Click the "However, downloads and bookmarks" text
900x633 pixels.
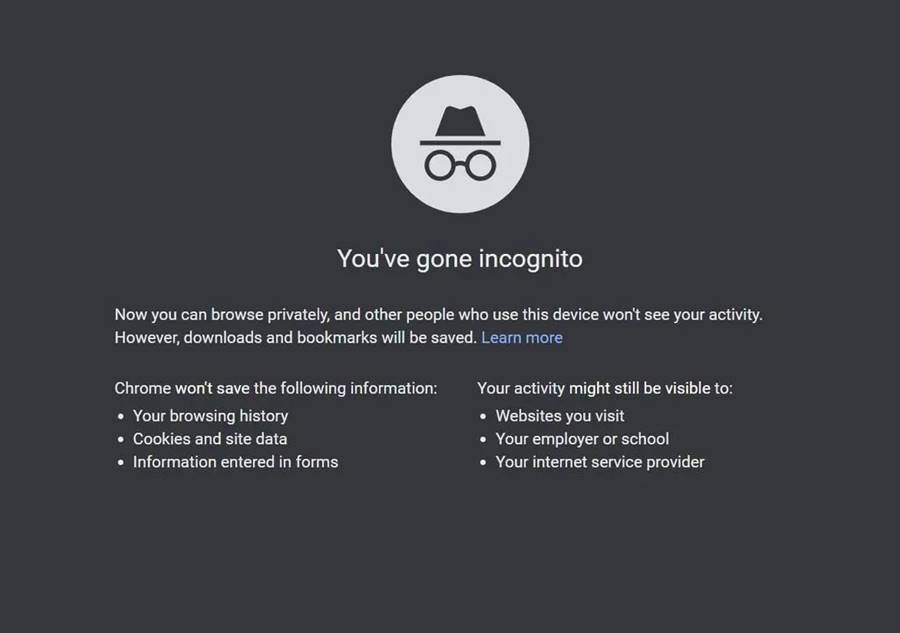click(x=296, y=337)
